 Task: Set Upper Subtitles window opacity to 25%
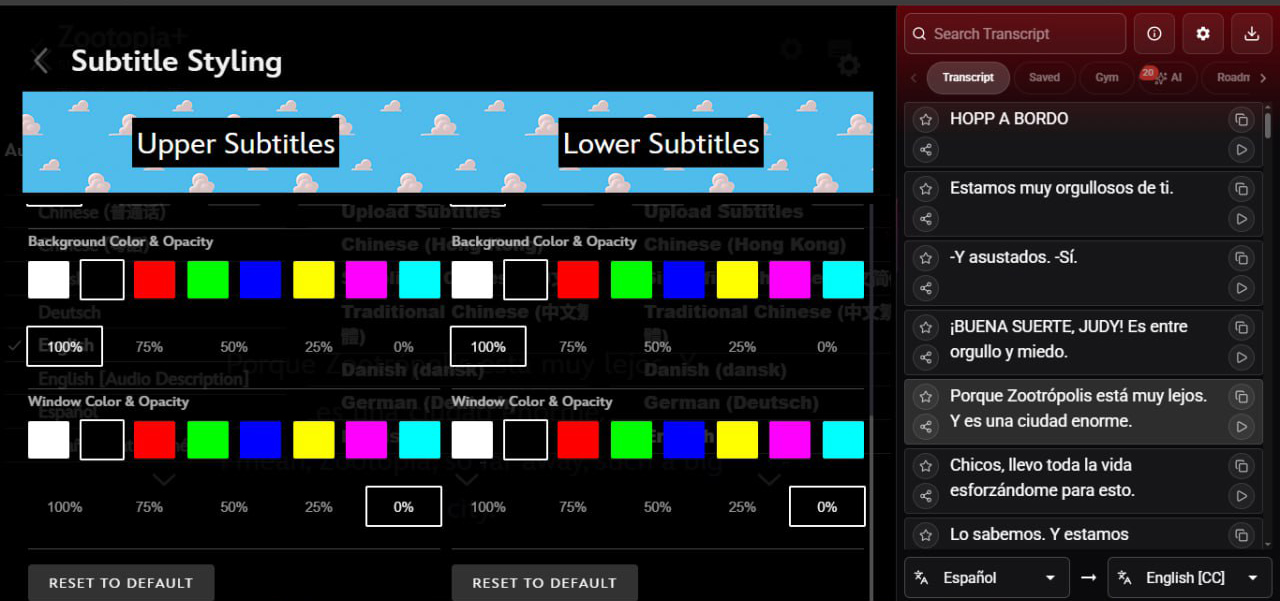pyautogui.click(x=319, y=507)
